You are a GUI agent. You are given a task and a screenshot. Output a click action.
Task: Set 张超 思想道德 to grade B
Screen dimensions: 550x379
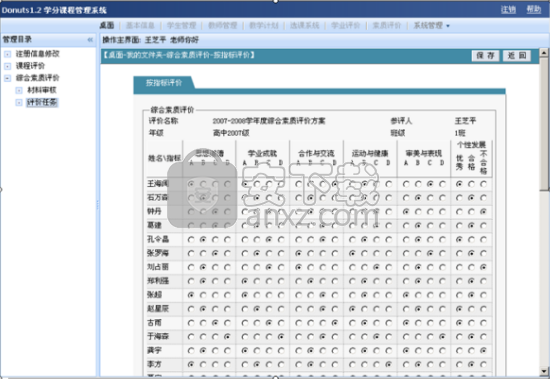tap(203, 295)
